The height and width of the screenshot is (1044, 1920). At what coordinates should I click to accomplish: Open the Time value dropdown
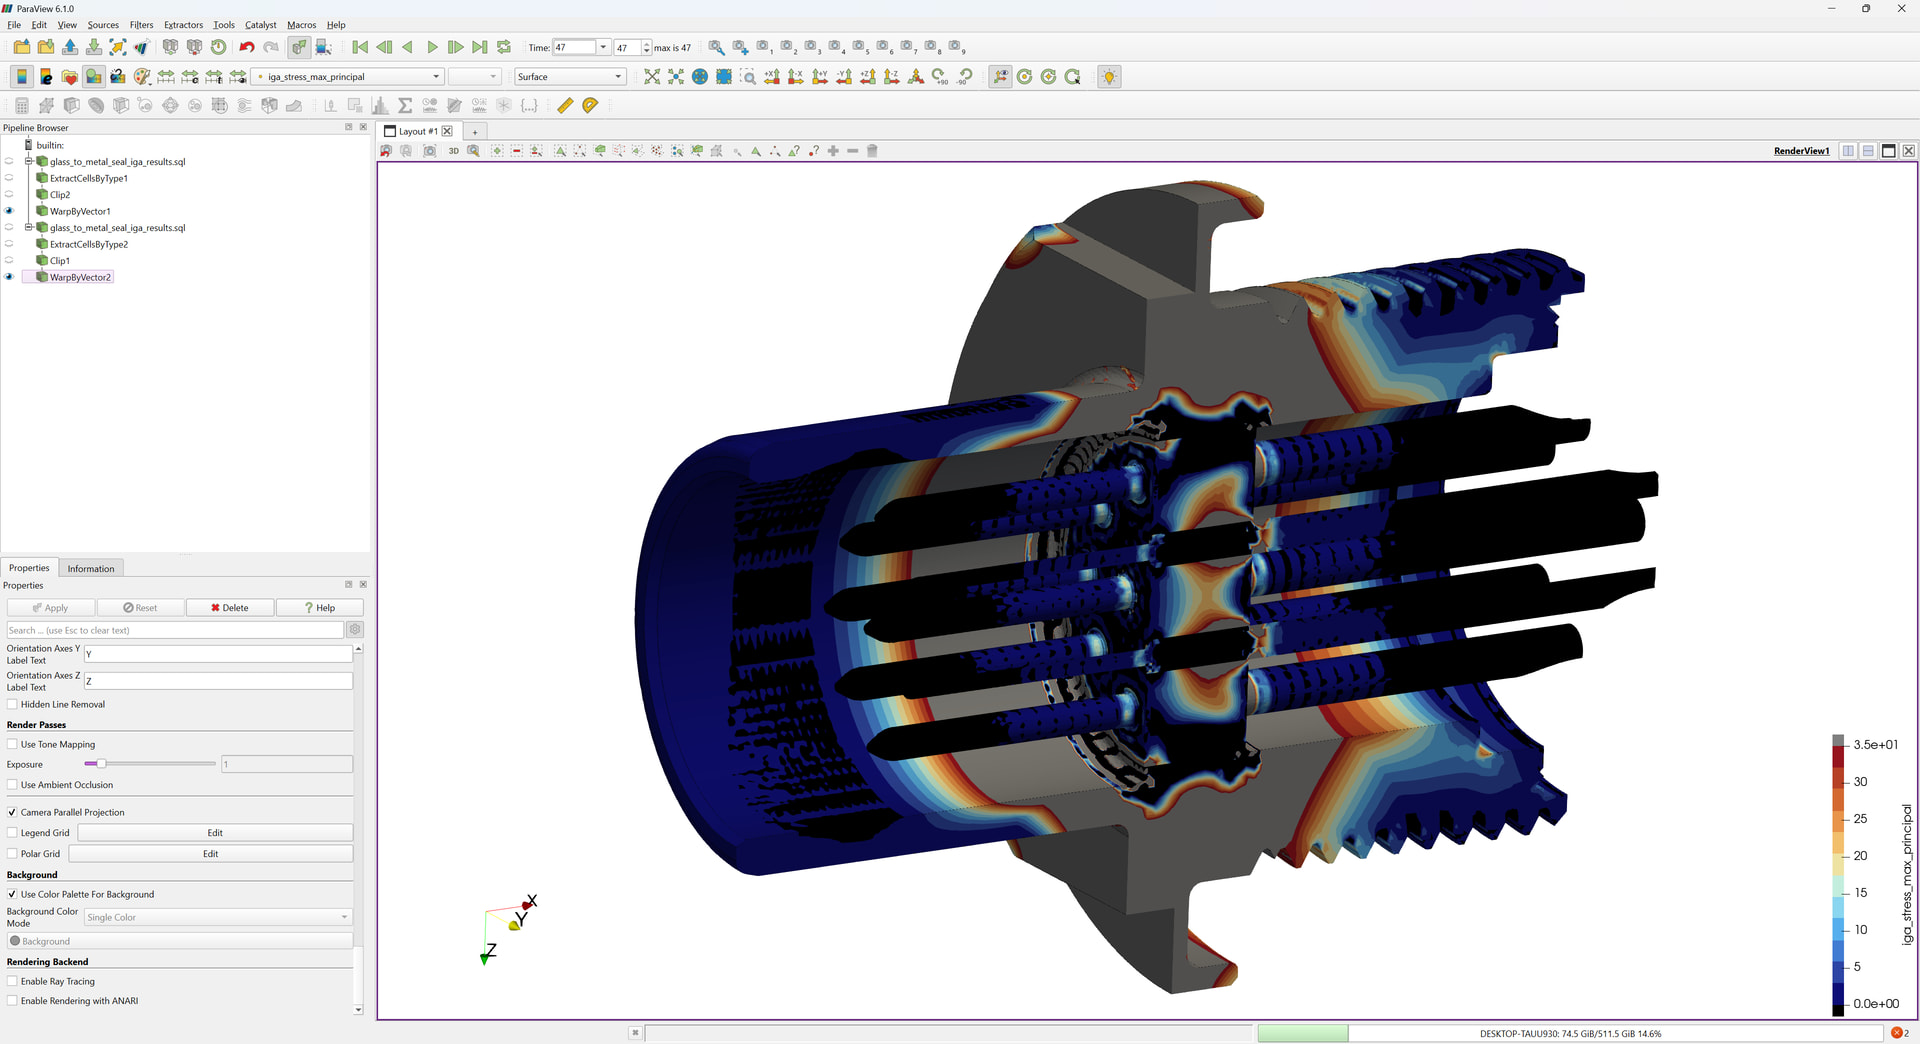tap(603, 47)
